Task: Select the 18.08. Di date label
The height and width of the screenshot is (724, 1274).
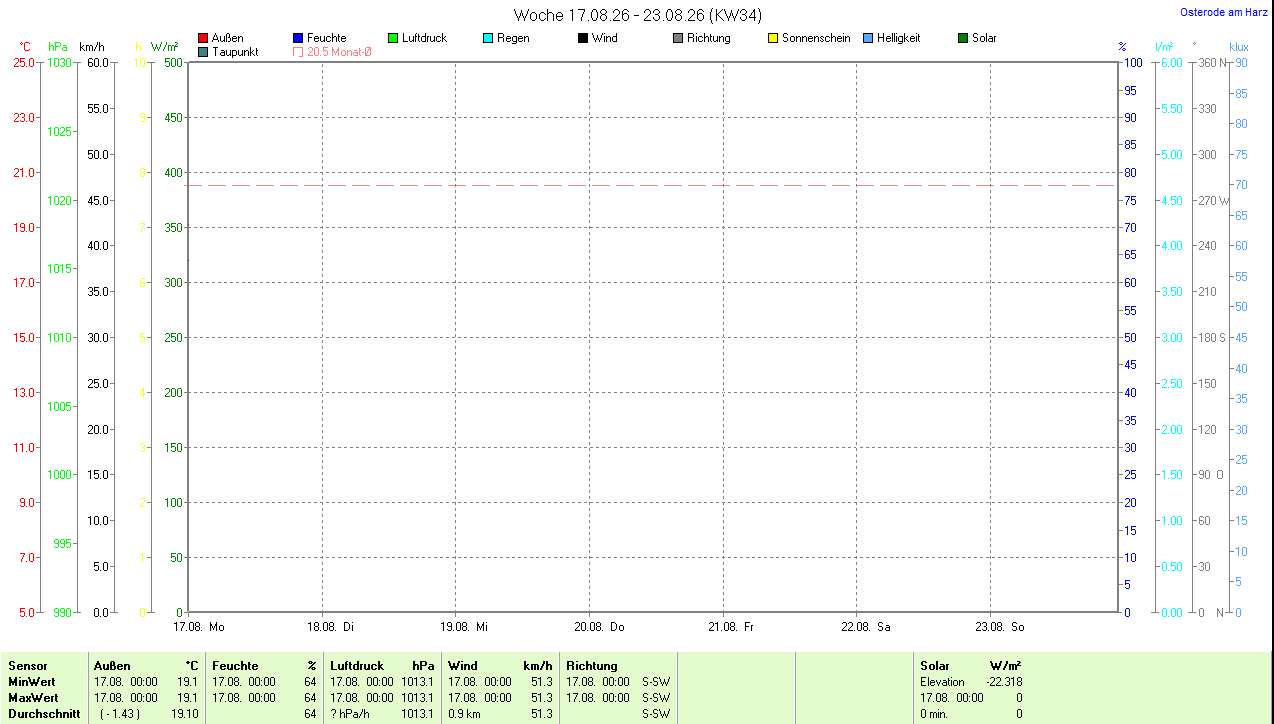Action: 331,627
